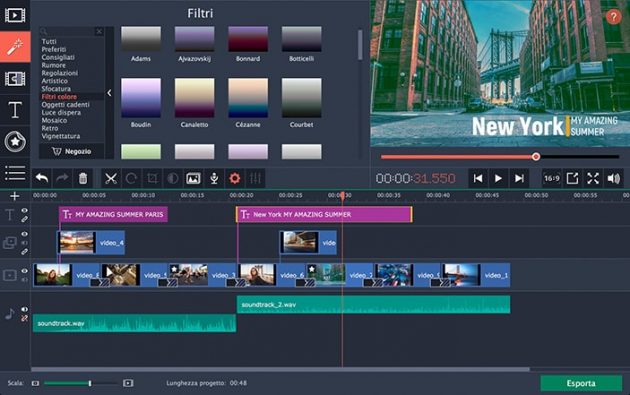This screenshot has height=395, width=630.
Task: Open the Negozio store button
Action: [x=72, y=151]
